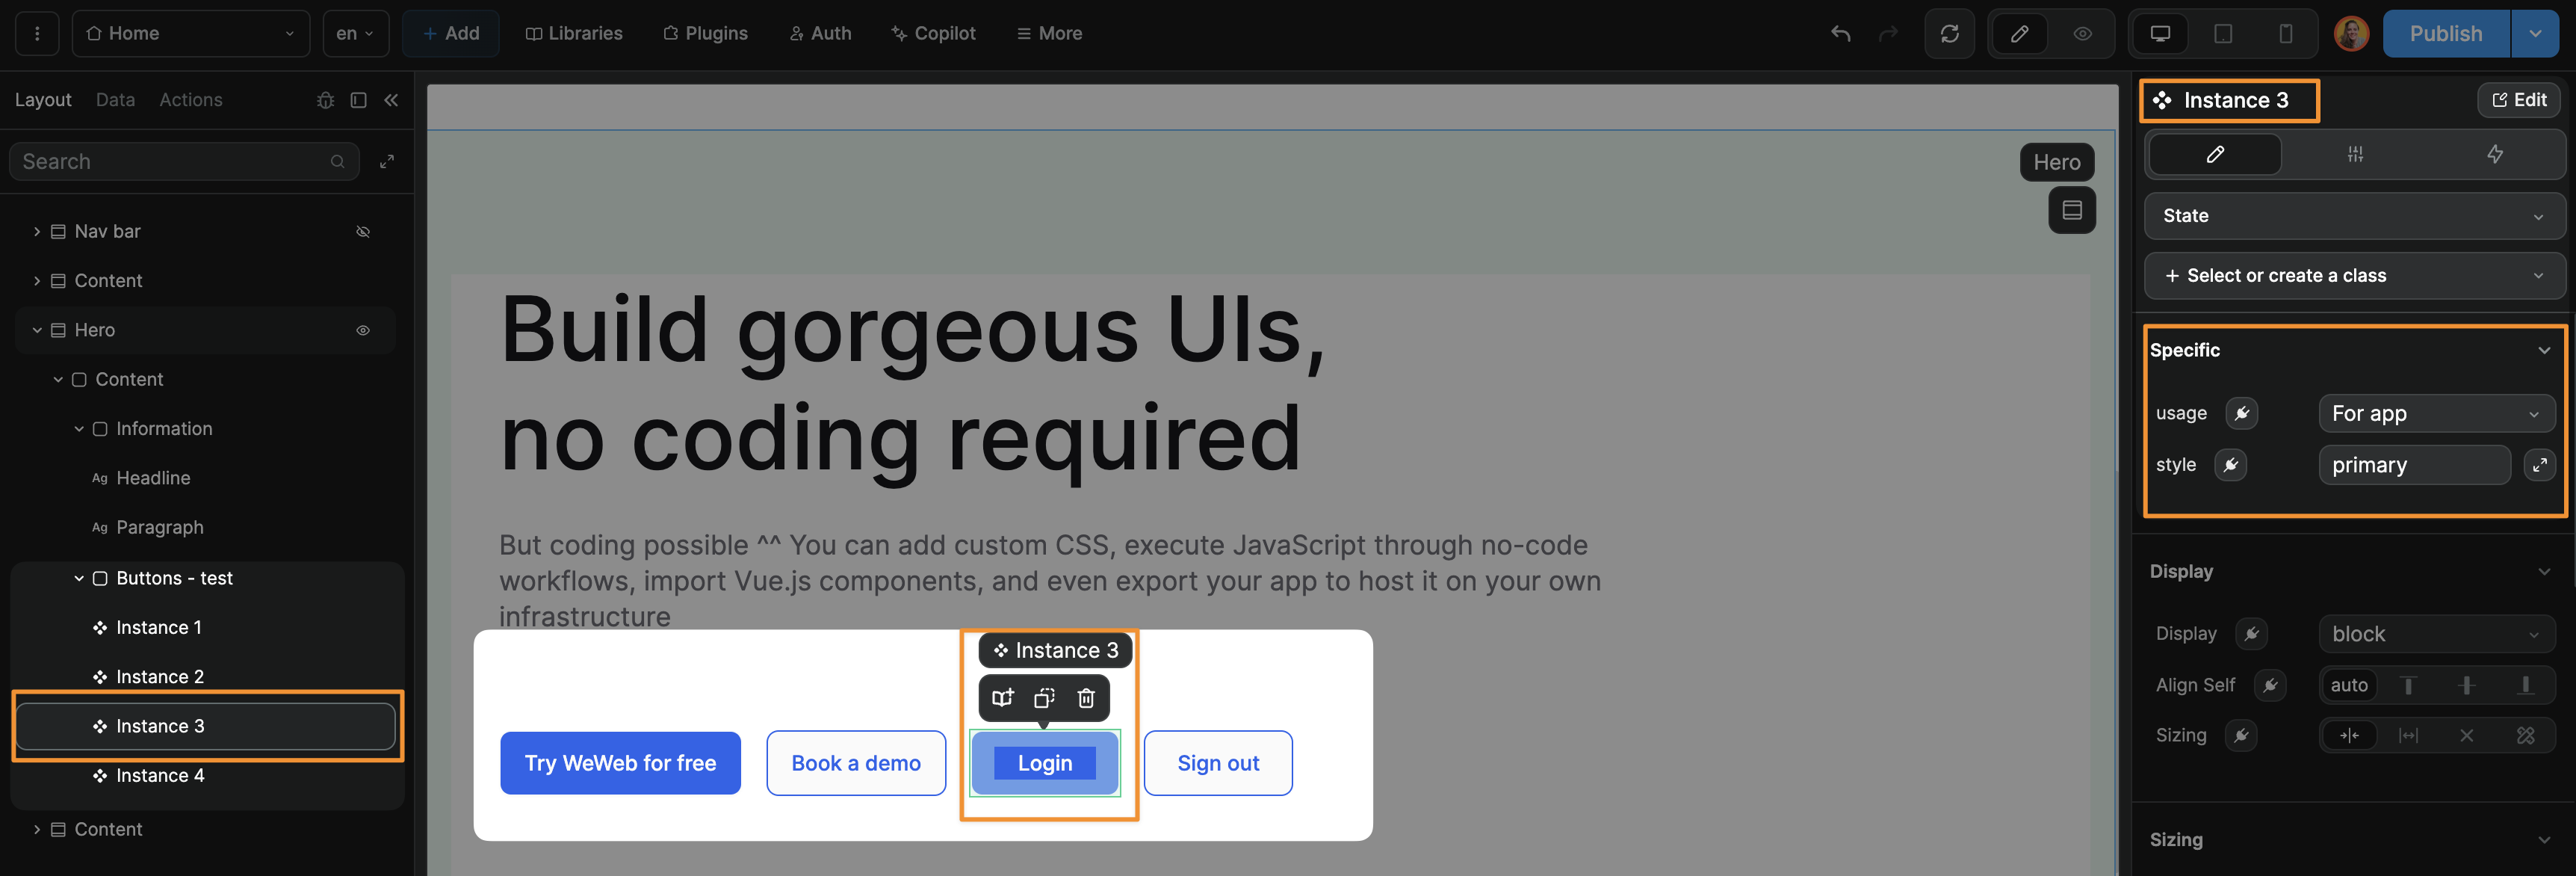Duplicate Instance 3 with the copy icon

click(1044, 698)
